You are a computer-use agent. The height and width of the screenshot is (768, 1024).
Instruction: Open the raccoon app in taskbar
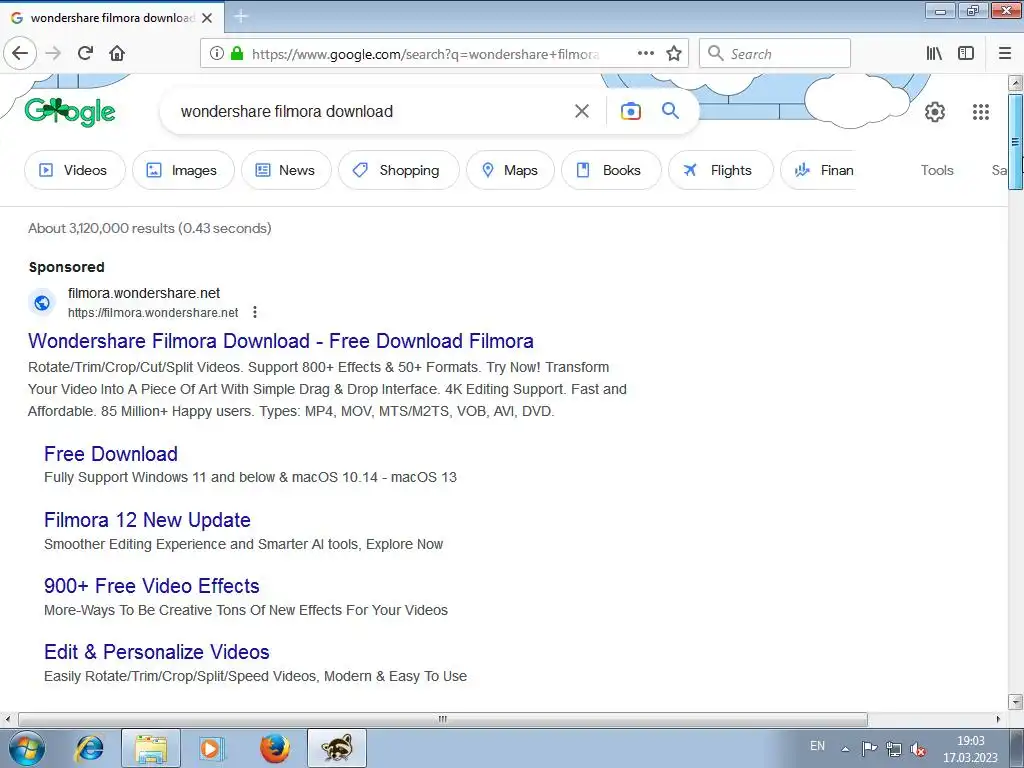337,748
